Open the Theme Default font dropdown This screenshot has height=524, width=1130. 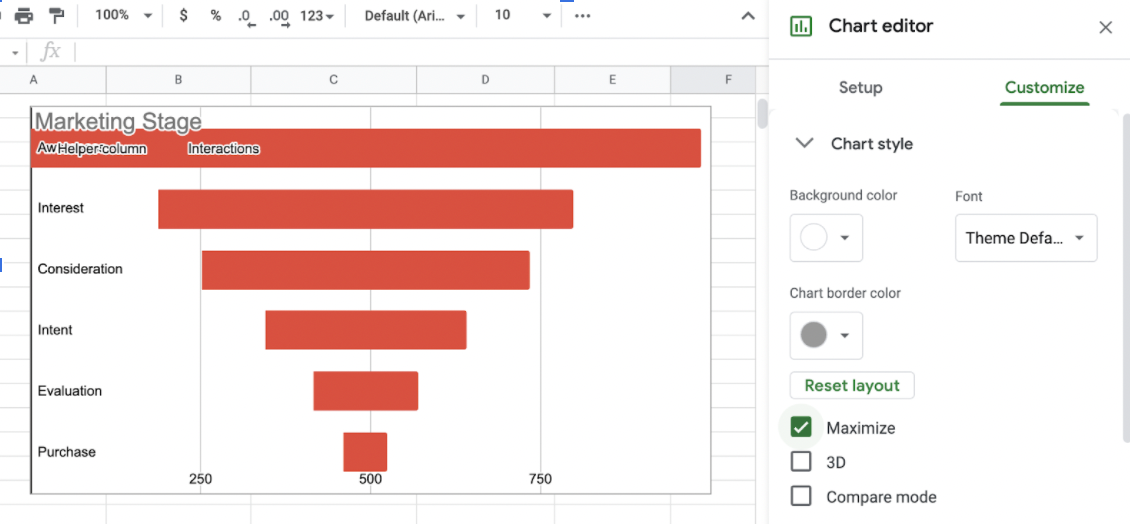[1025, 238]
